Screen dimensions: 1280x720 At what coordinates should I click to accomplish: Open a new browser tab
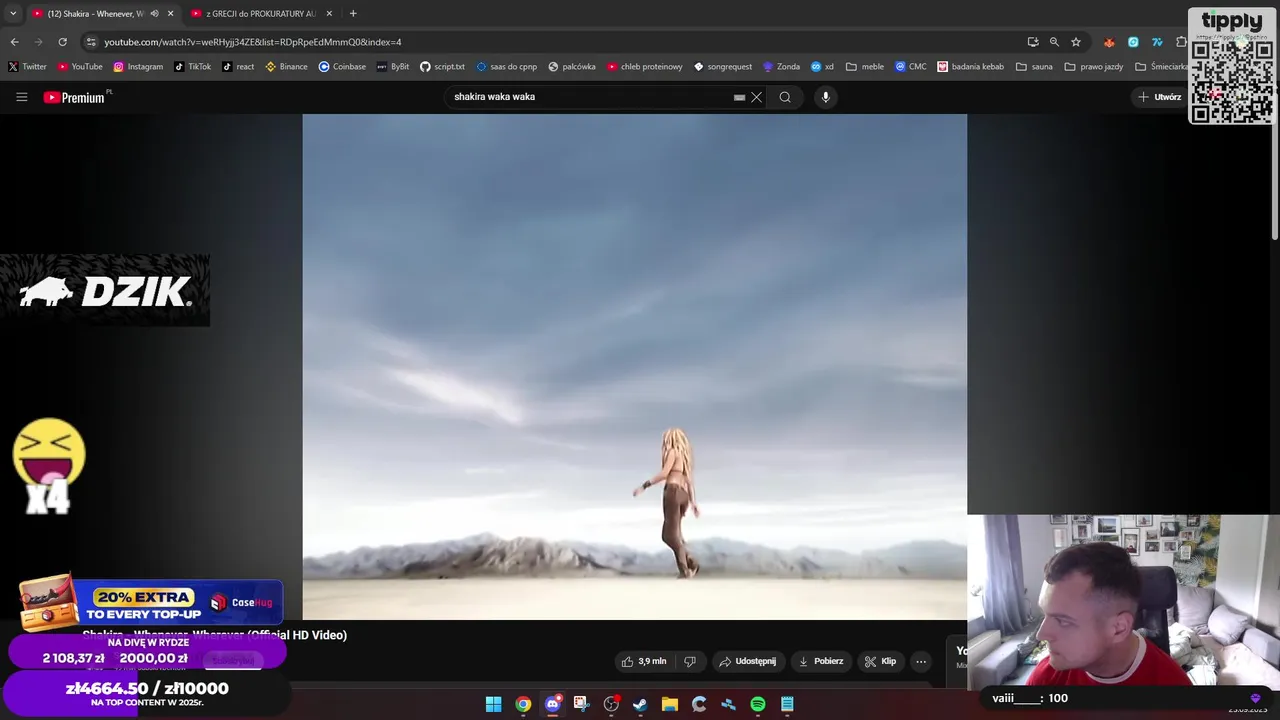(x=353, y=13)
